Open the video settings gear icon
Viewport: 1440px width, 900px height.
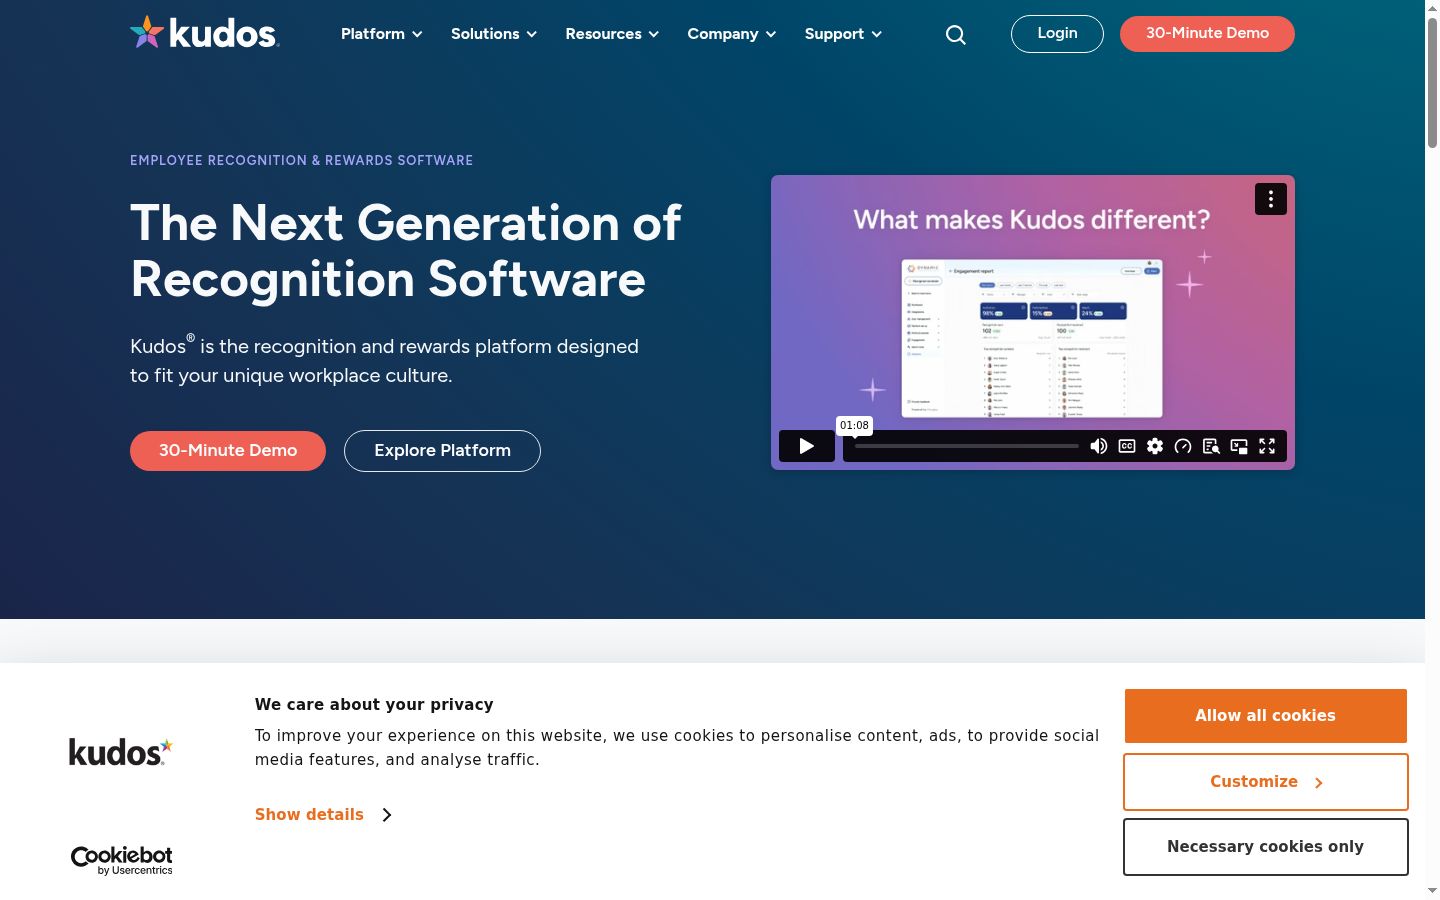[1155, 446]
